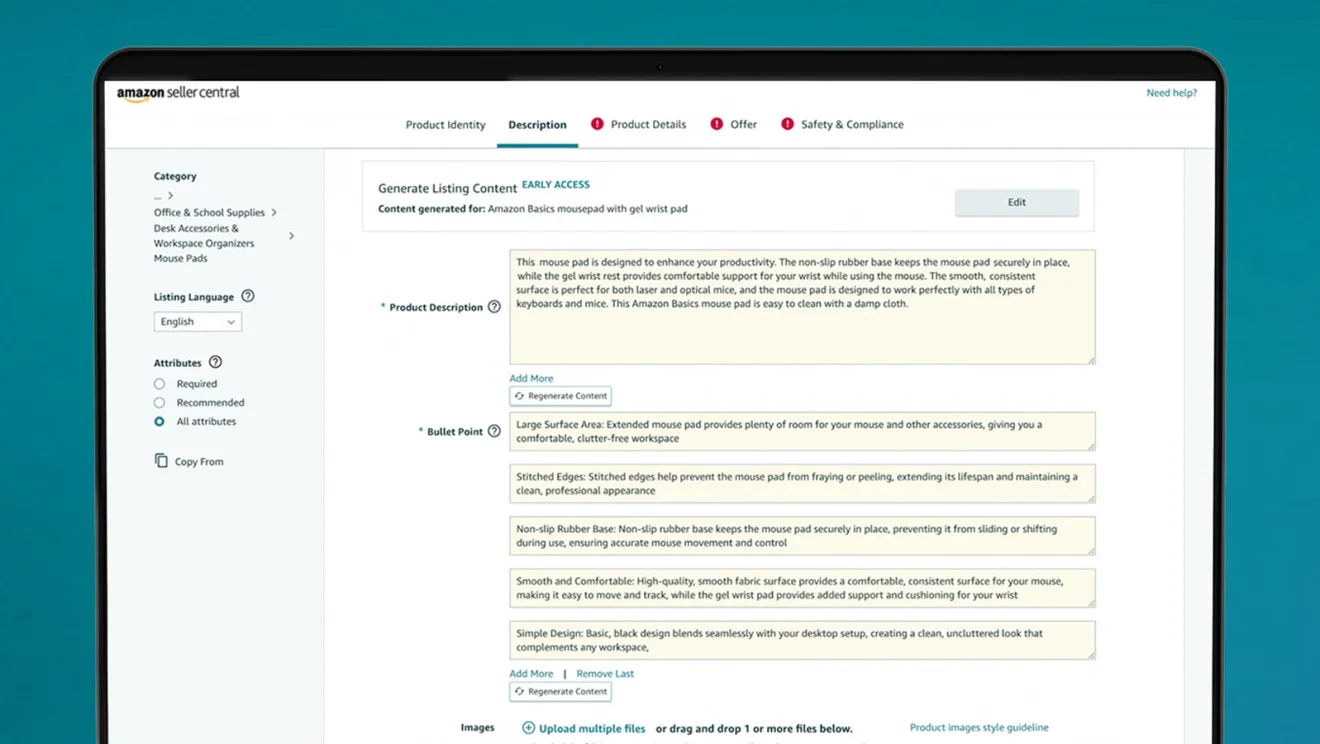Click into the Product Description text area
This screenshot has width=1320, height=744.
pos(802,307)
